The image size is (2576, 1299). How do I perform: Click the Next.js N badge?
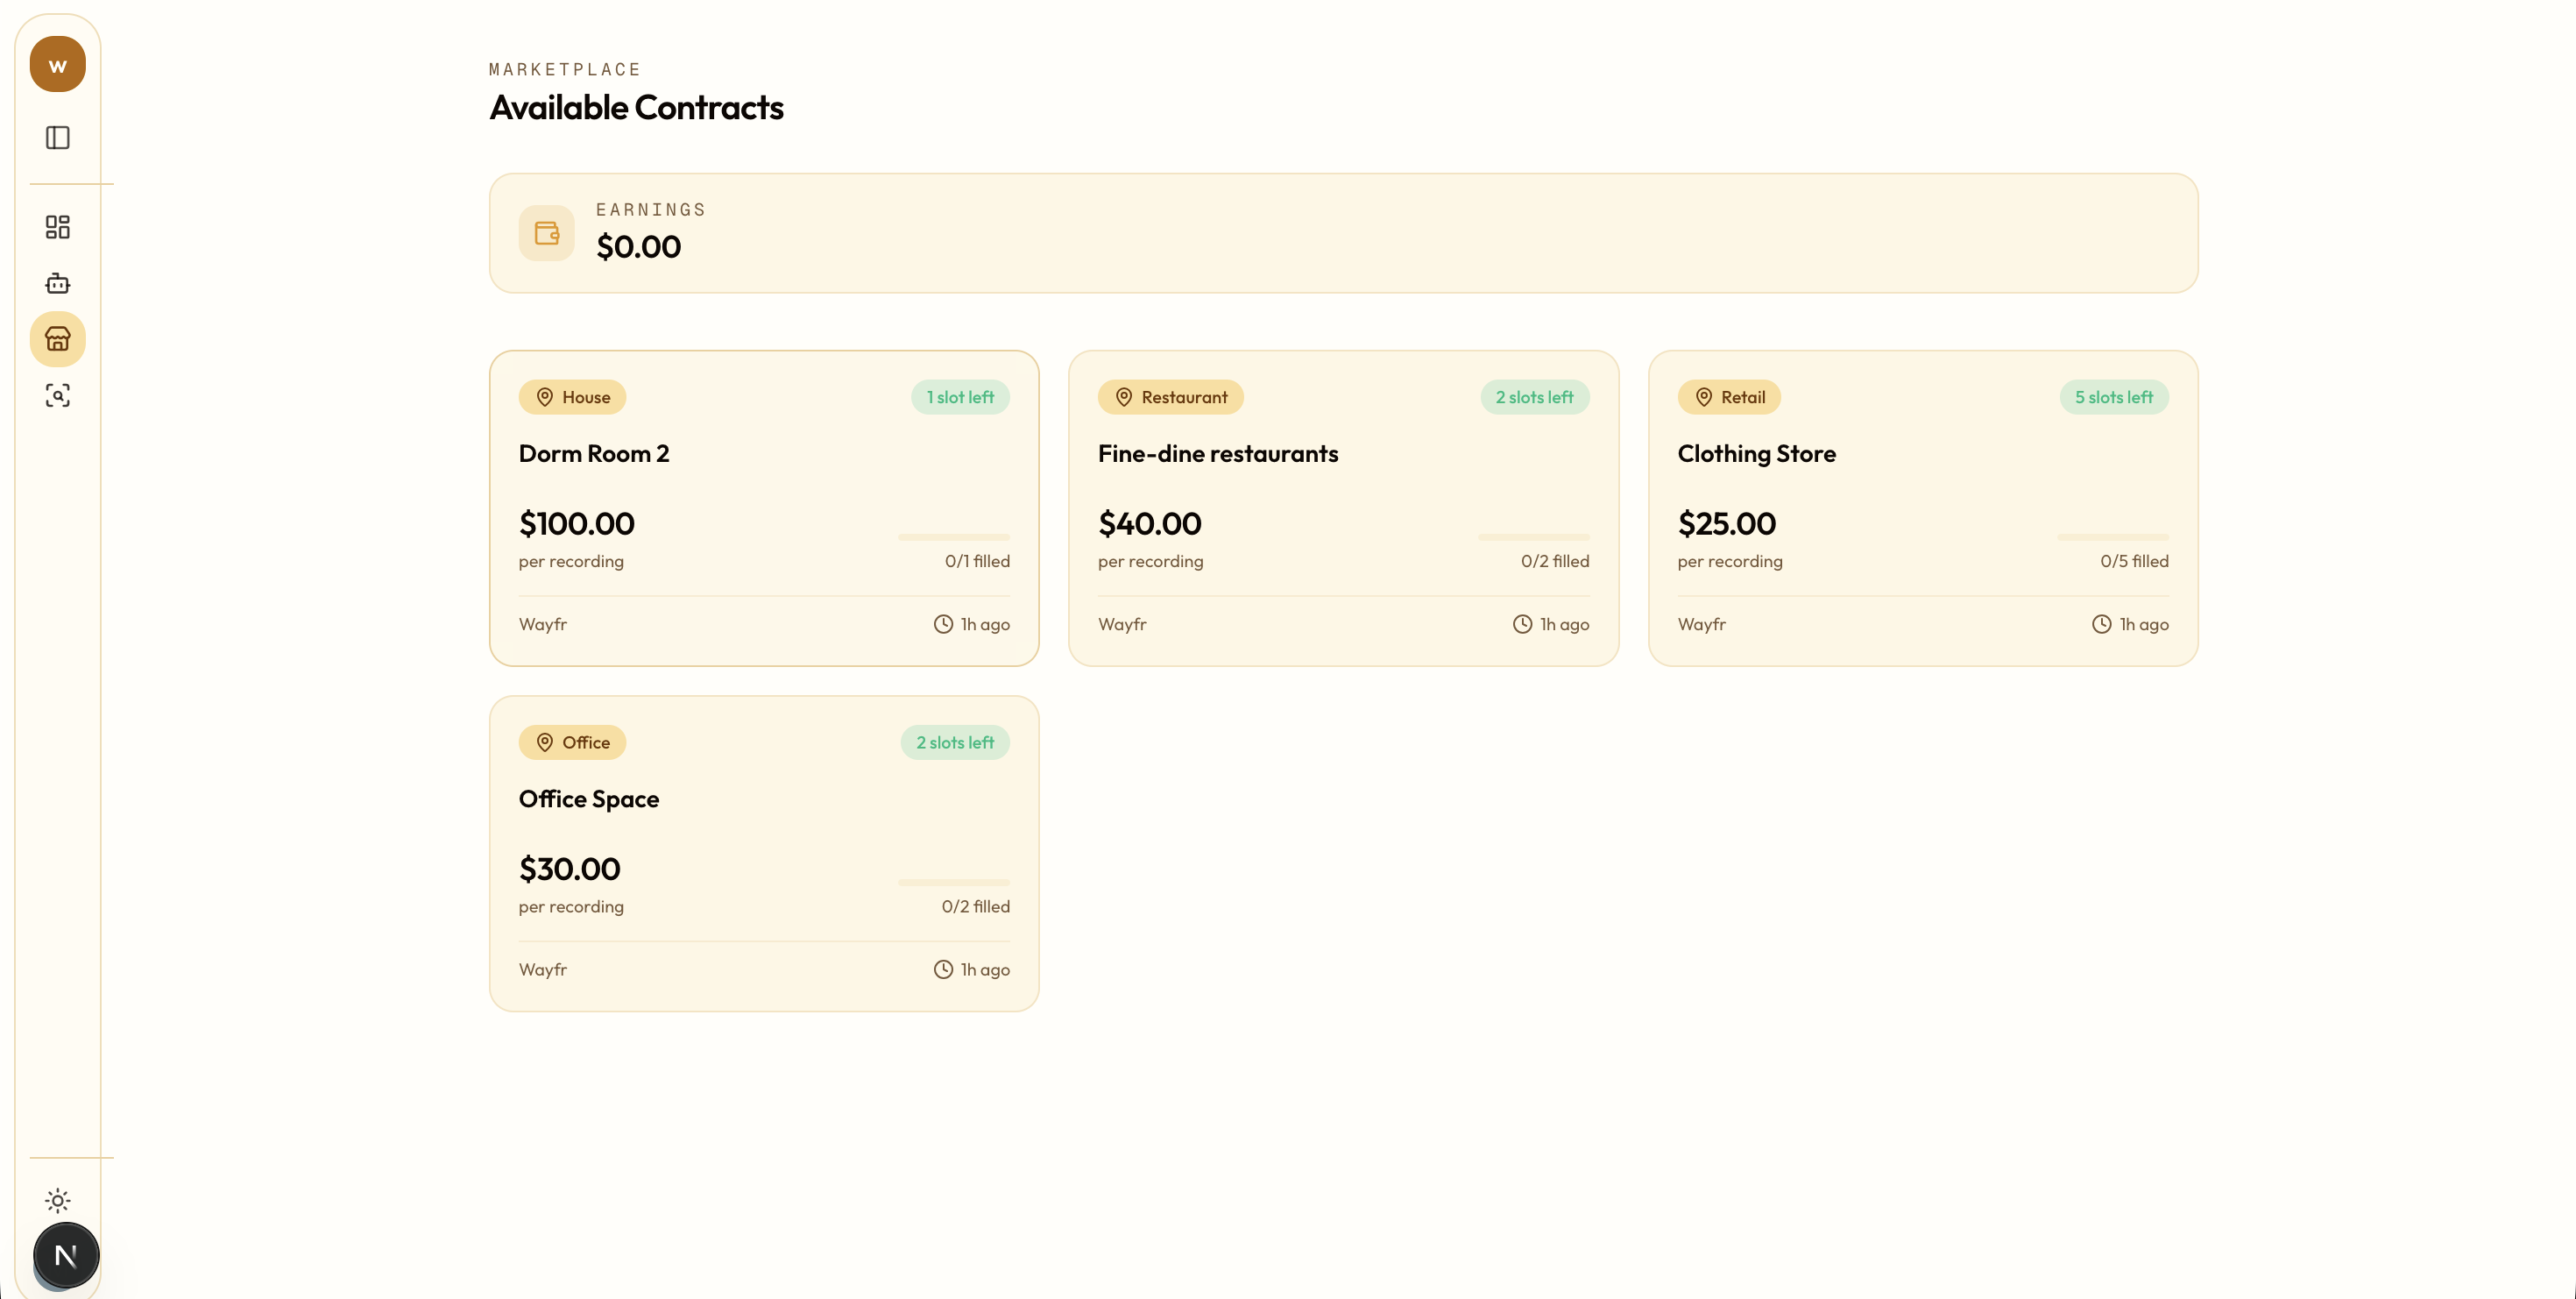click(66, 1255)
